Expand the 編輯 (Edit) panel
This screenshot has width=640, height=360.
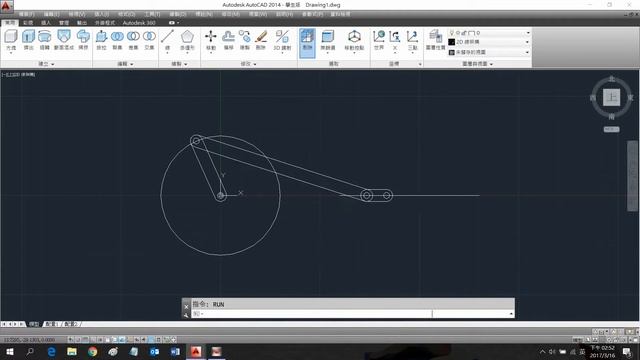[x=125, y=64]
